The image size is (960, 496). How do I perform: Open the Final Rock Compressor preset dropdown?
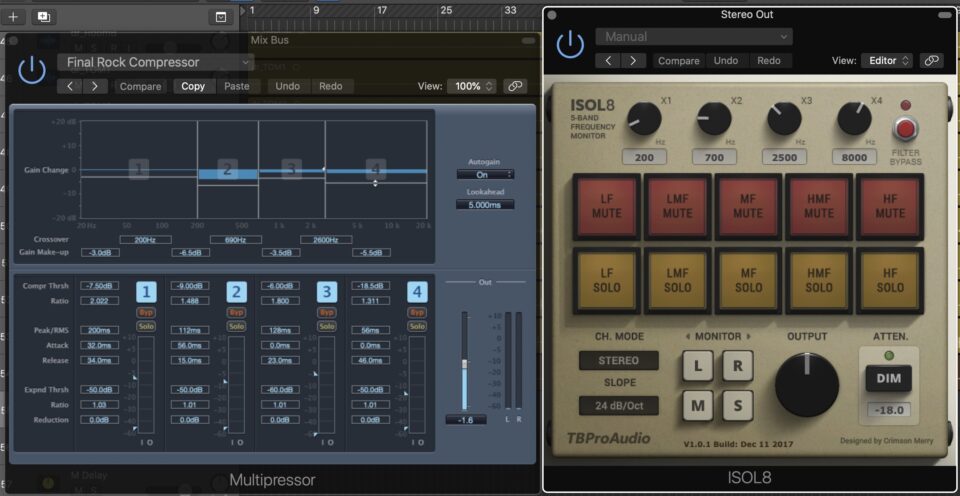(155, 62)
